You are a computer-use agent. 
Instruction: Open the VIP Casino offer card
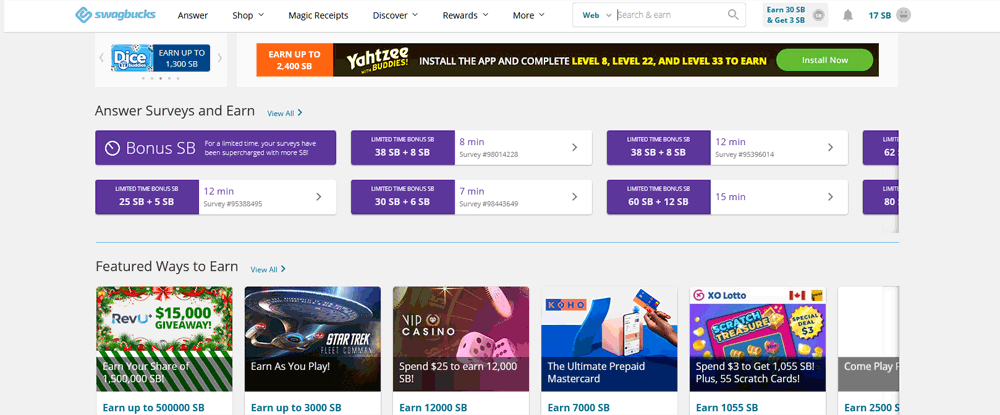460,339
